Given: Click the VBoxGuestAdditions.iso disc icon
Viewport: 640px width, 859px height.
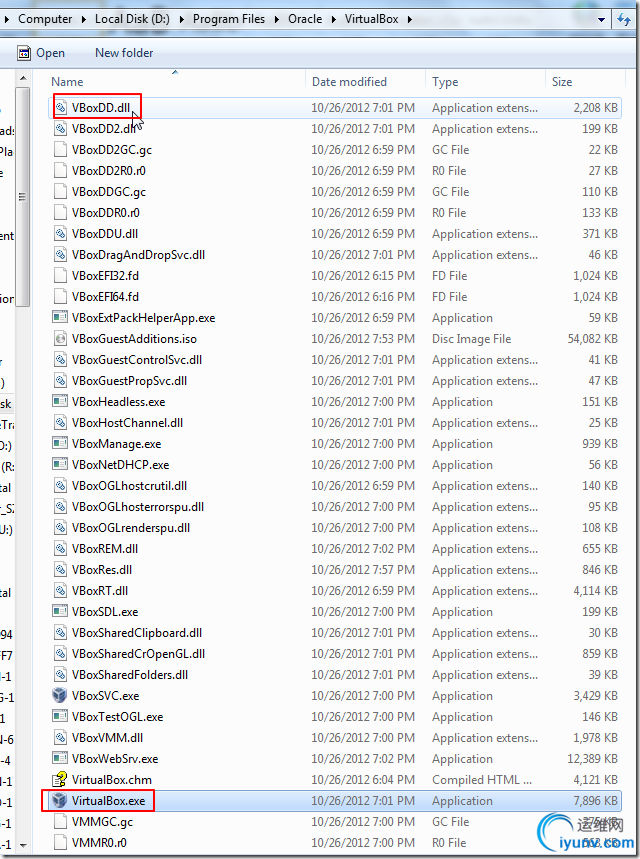Looking at the screenshot, I should coord(60,339).
